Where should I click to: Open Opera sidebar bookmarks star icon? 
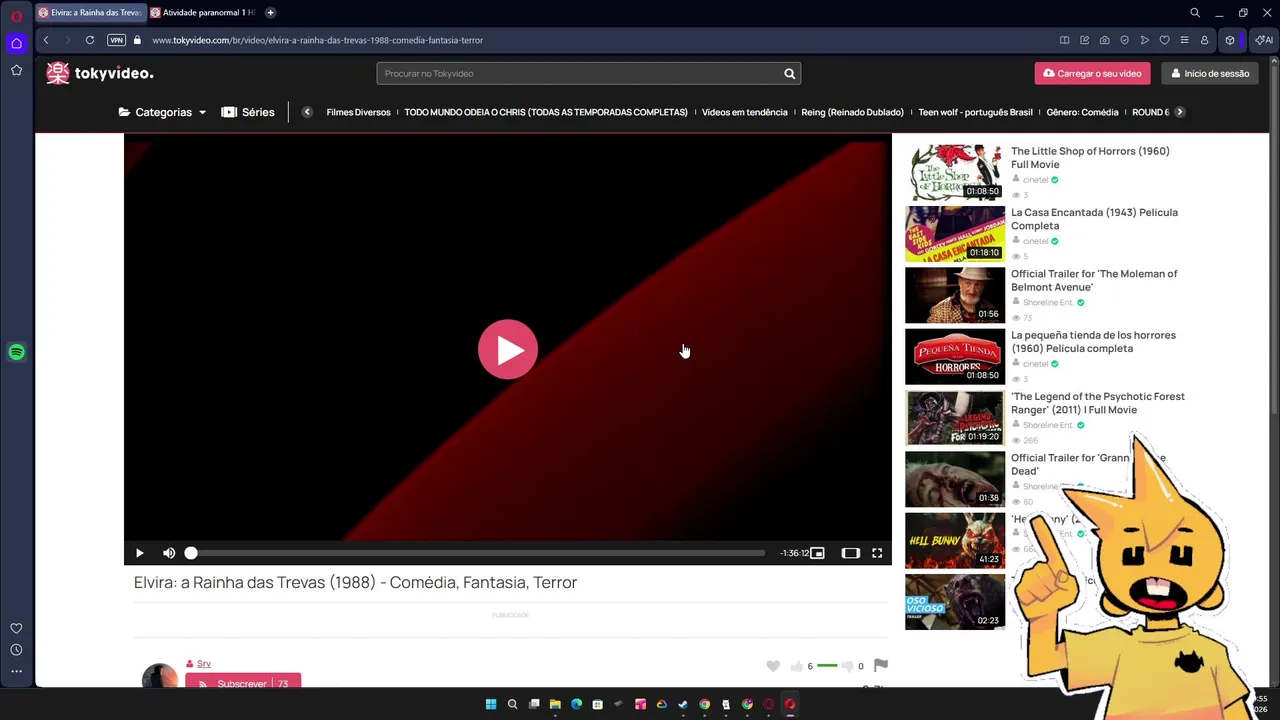click(16, 70)
